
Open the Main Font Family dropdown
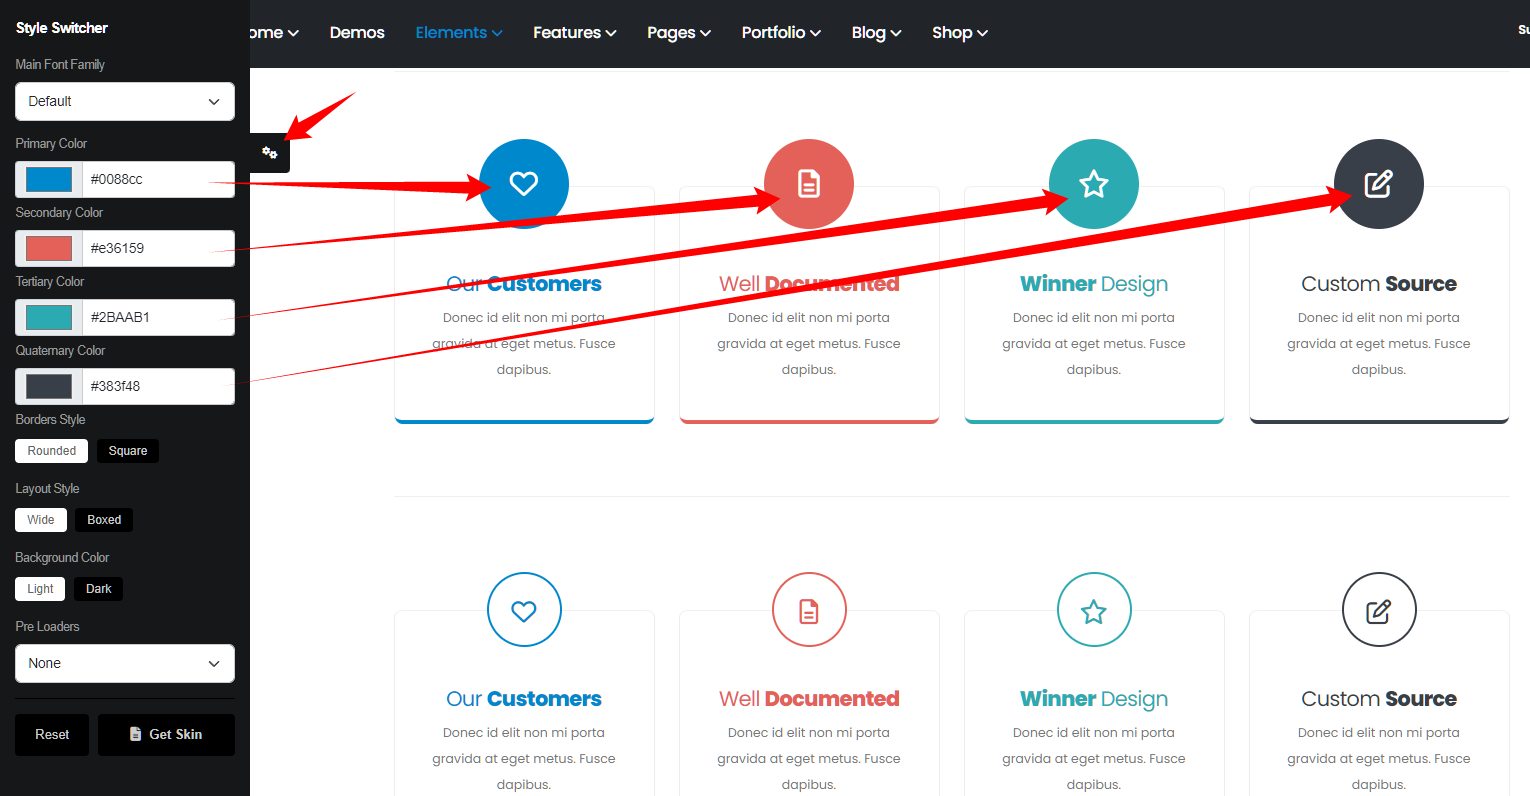(125, 102)
